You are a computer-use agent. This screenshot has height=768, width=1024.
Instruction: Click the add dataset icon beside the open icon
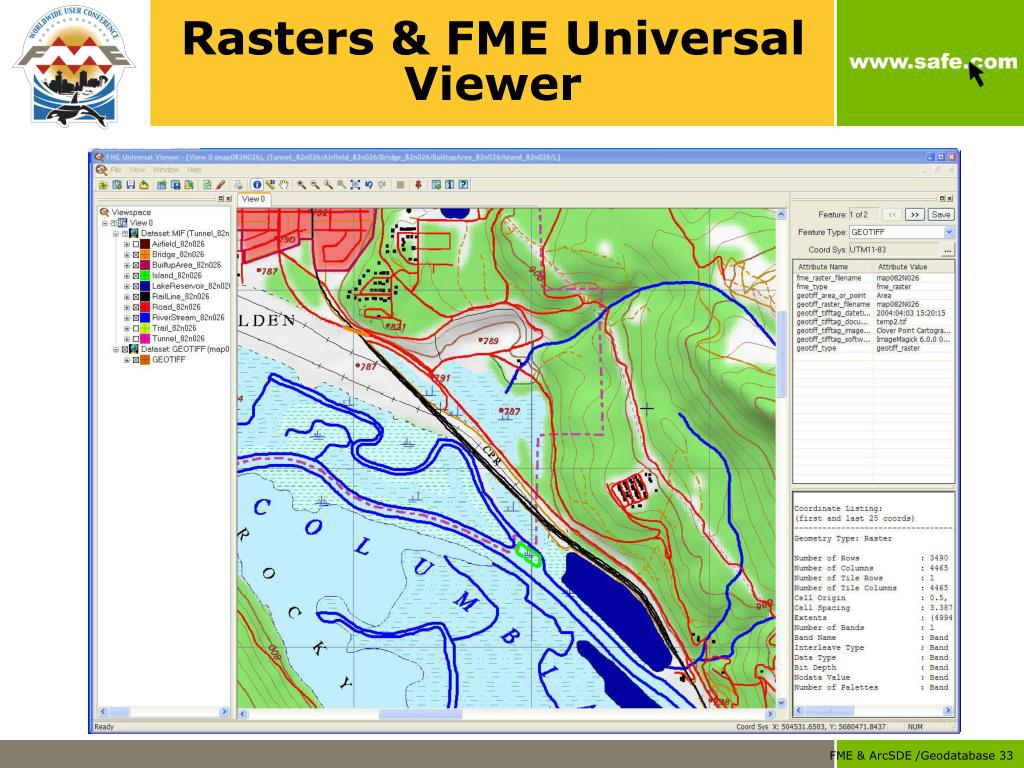pos(117,185)
